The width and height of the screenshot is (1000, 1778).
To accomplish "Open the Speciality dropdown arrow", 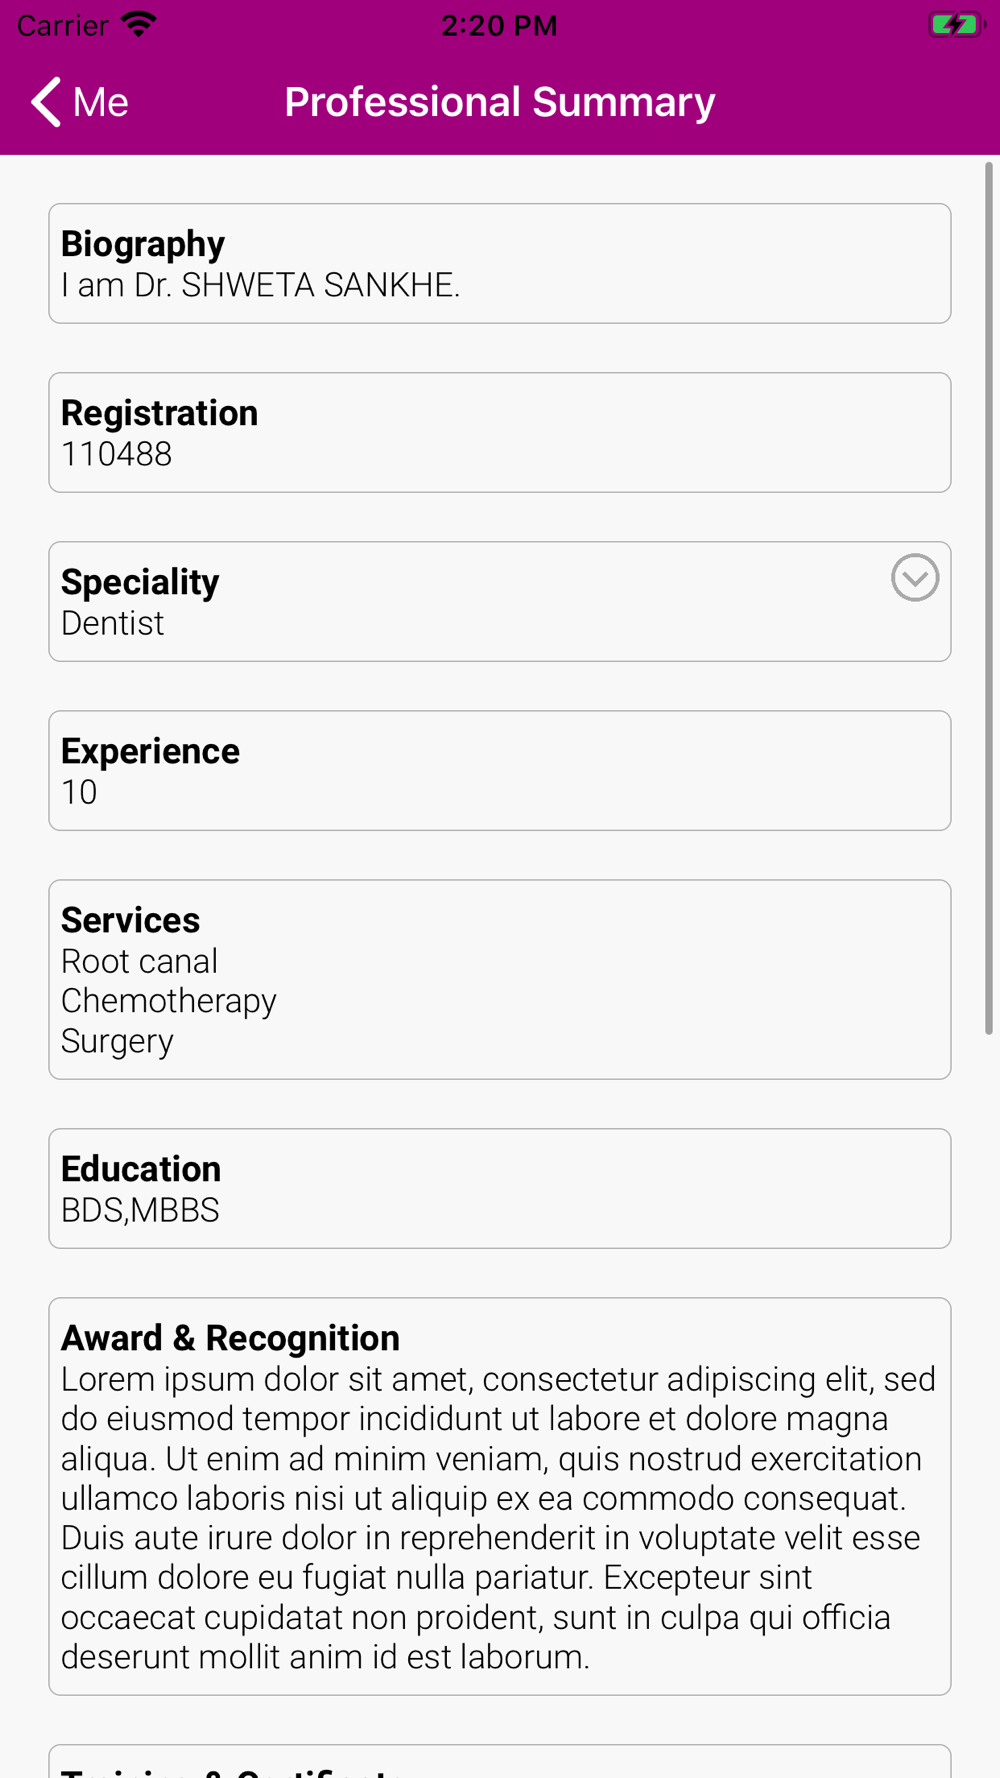I will click(x=914, y=577).
